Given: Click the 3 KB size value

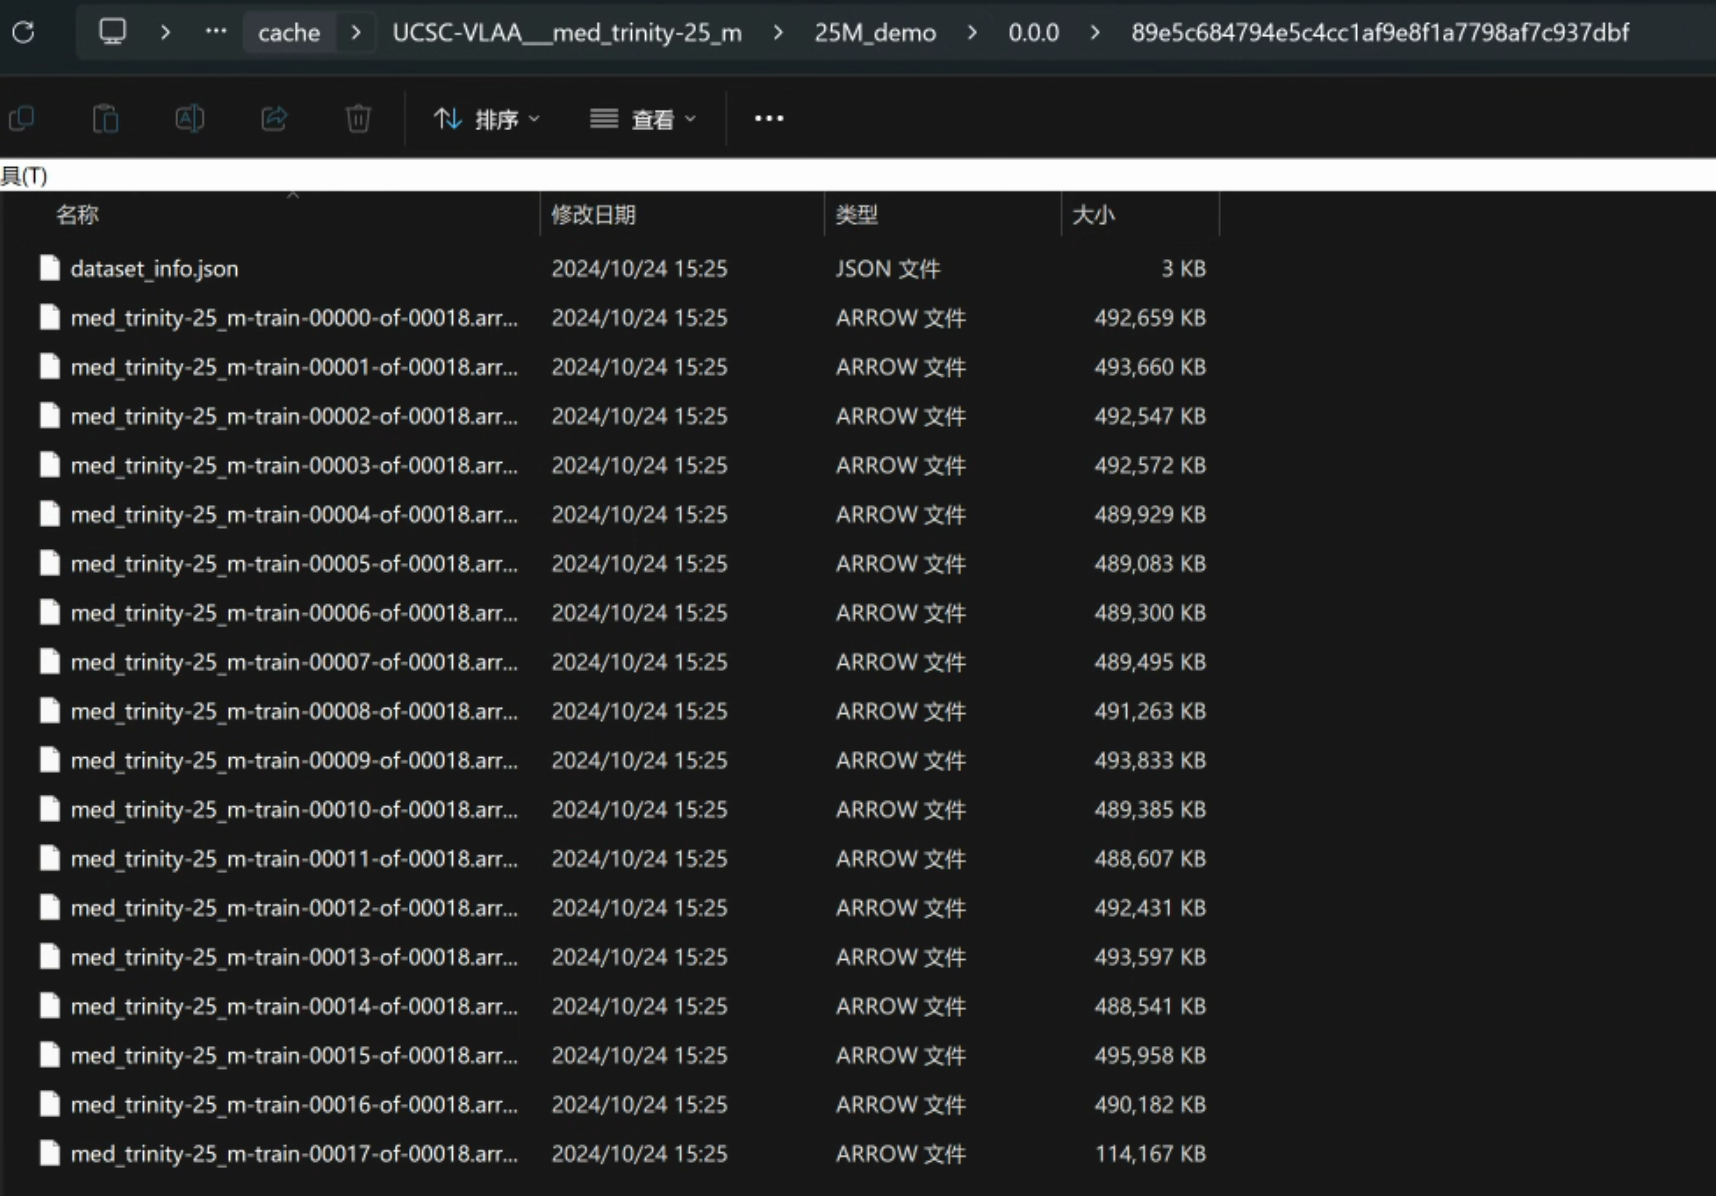Looking at the screenshot, I should coord(1183,269).
